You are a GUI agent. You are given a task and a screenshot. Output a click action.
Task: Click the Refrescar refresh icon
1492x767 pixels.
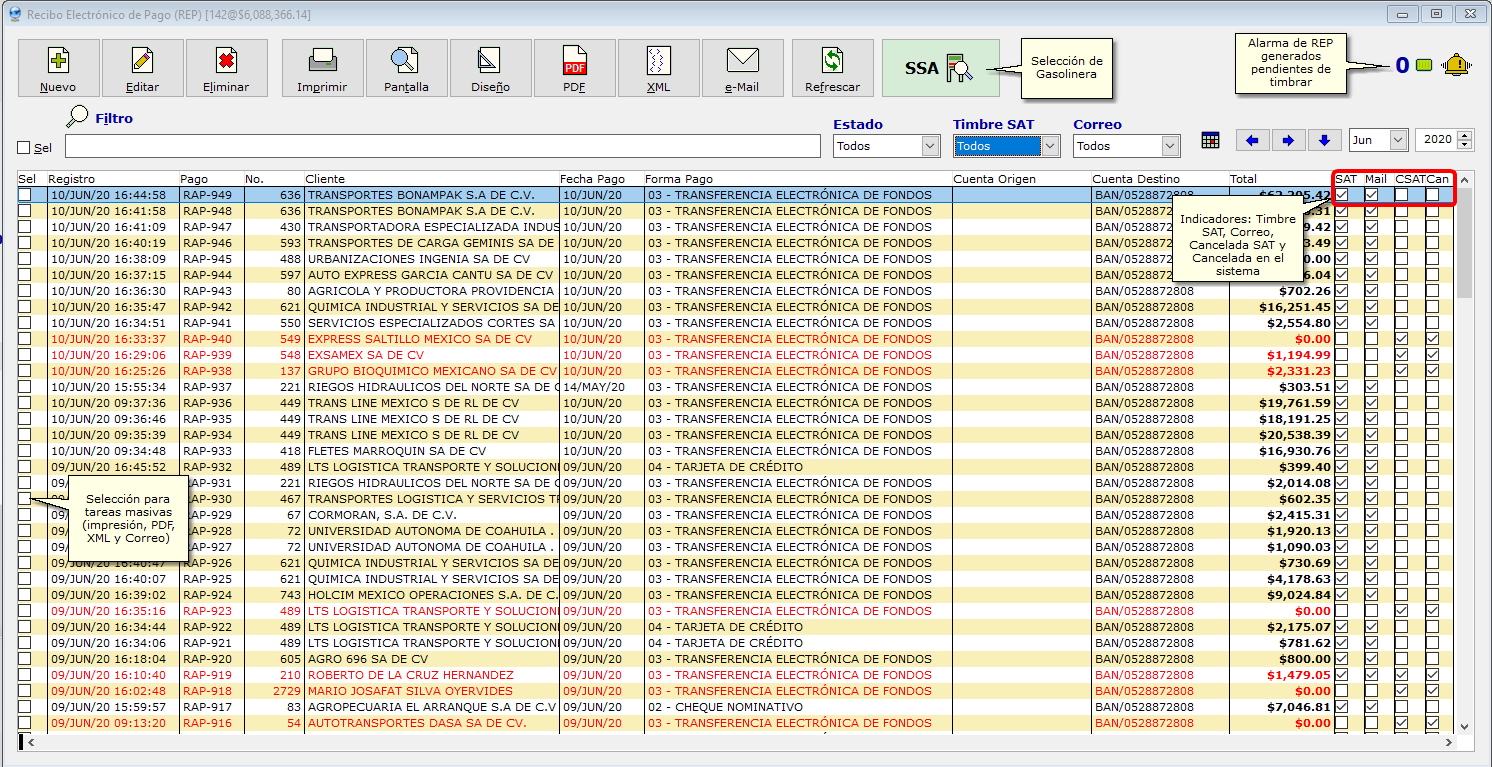pyautogui.click(x=832, y=62)
